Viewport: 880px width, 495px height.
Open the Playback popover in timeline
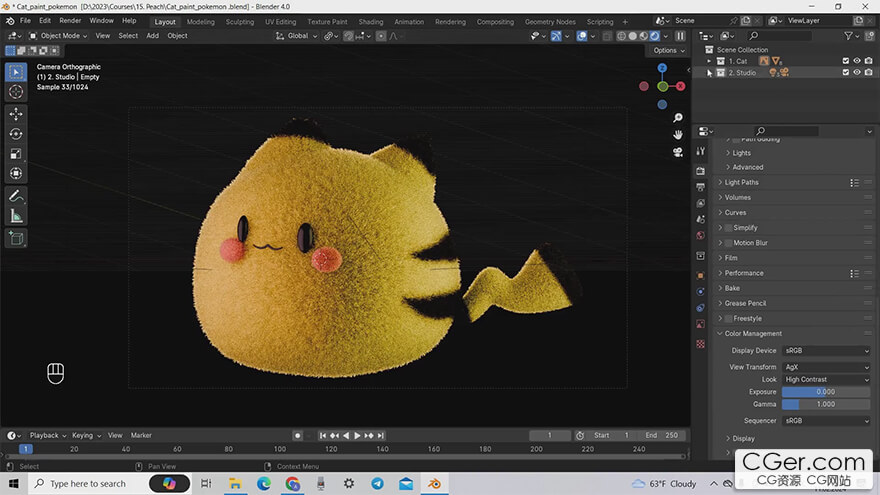point(48,436)
